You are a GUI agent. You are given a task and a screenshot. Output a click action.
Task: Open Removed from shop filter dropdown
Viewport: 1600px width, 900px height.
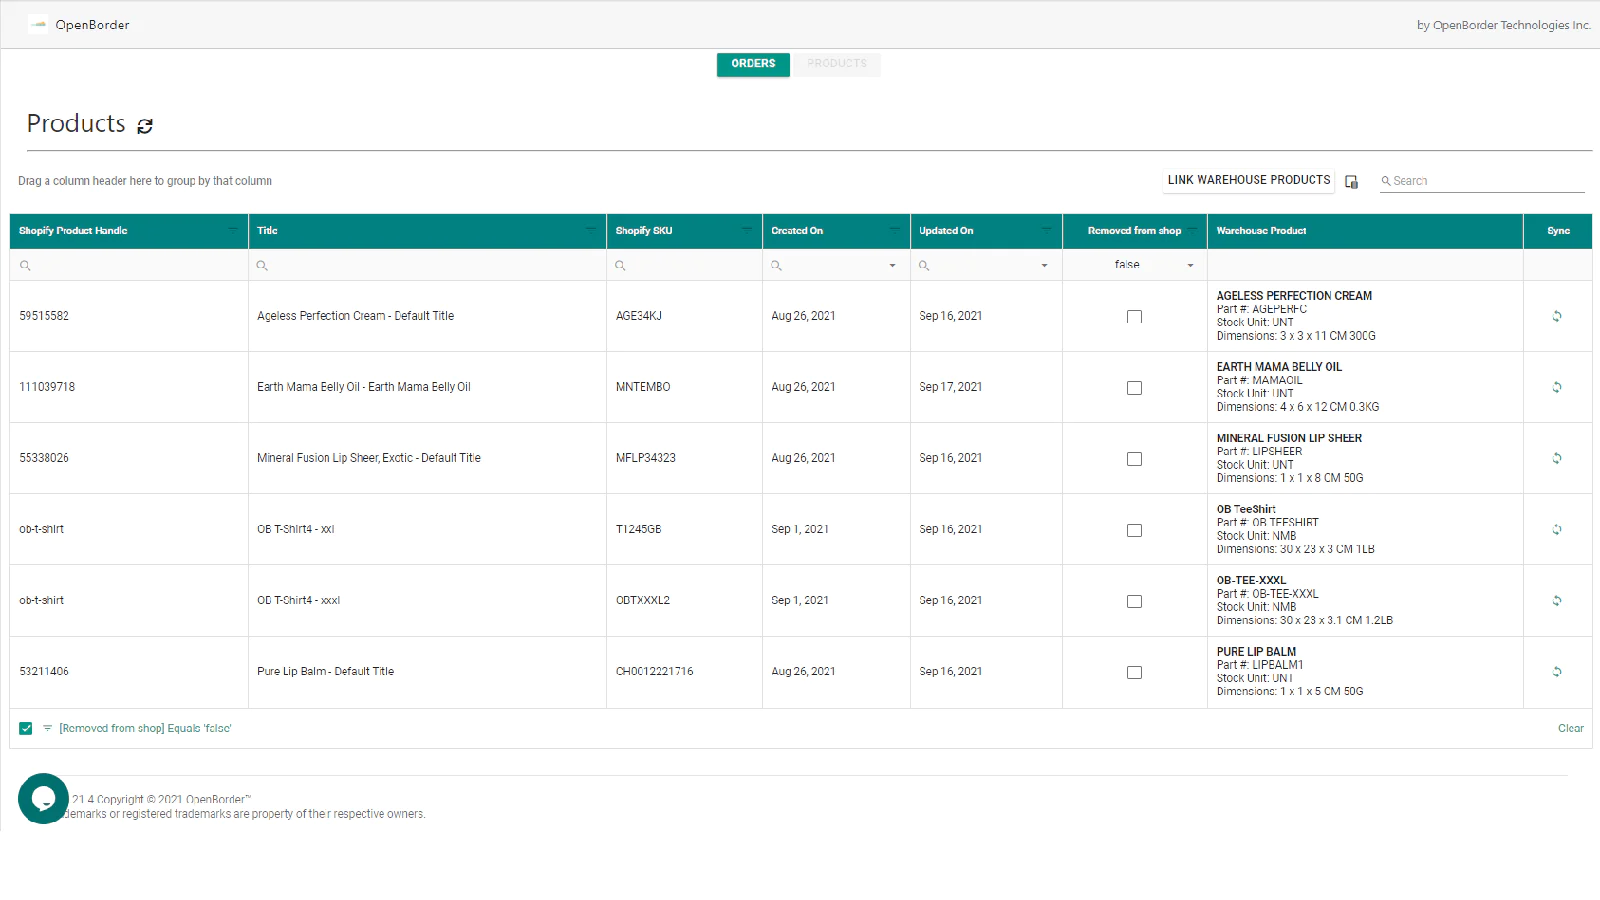(1190, 266)
